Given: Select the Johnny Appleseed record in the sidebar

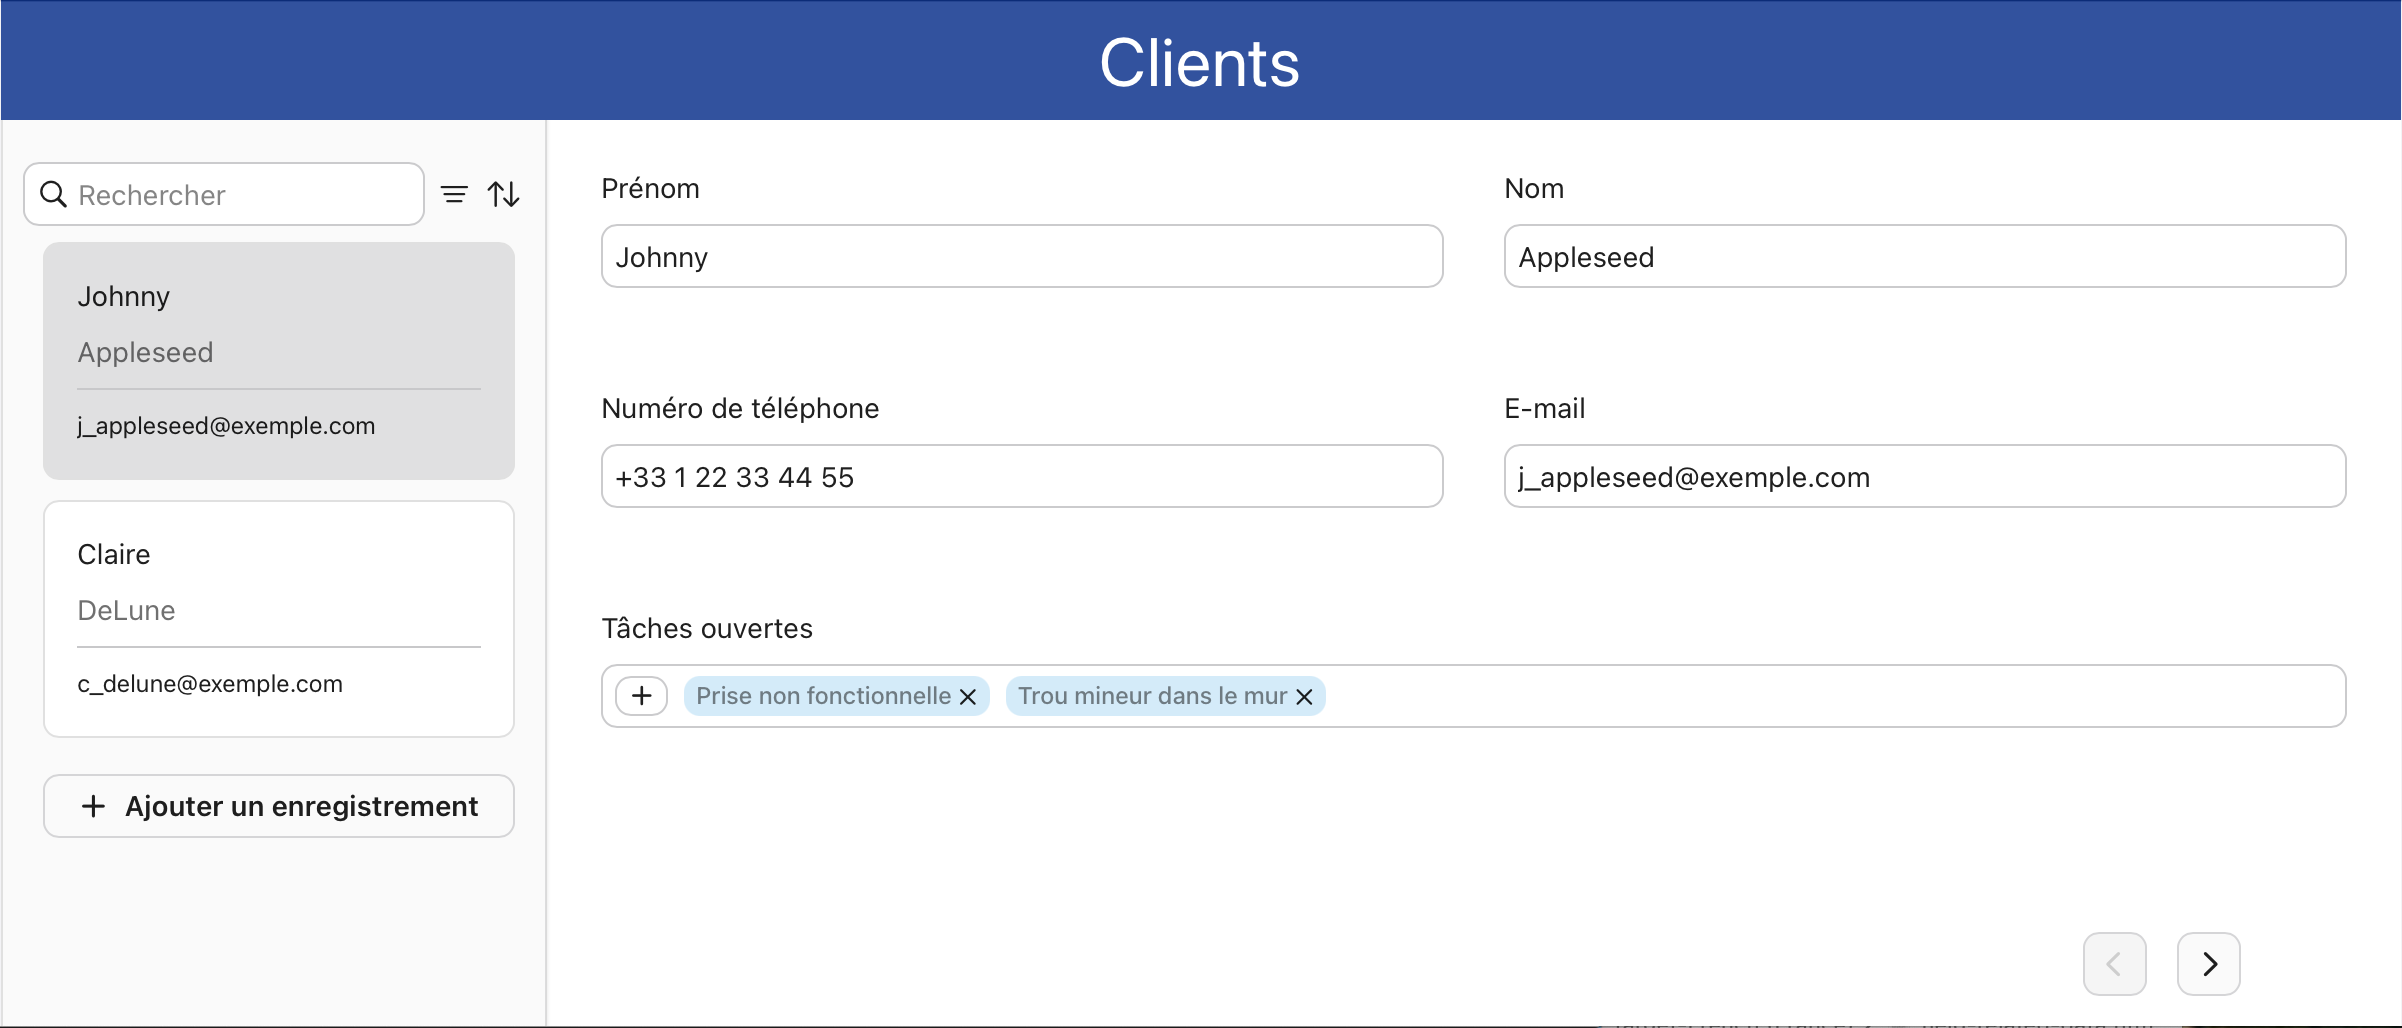Looking at the screenshot, I should tap(278, 360).
